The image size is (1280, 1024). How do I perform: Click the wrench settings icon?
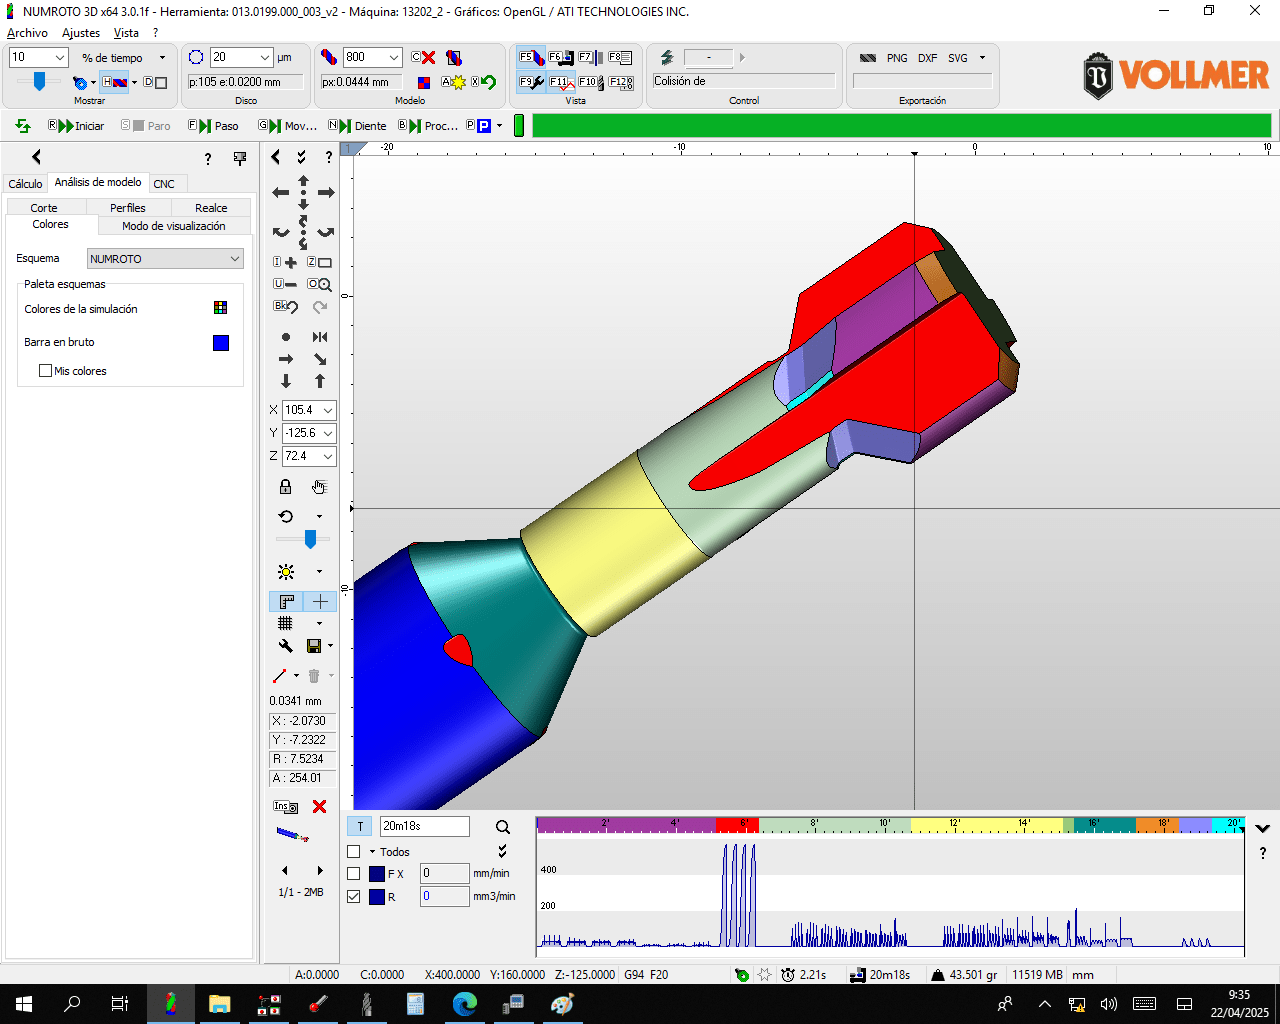[x=286, y=646]
